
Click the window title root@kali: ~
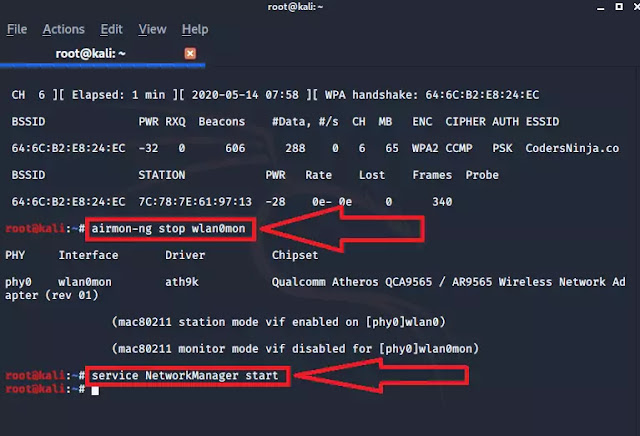pos(295,7)
